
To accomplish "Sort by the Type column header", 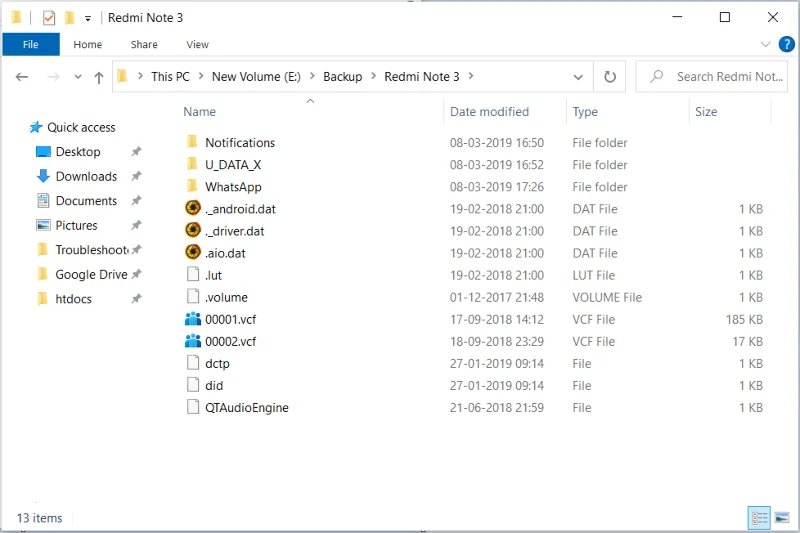I will pos(585,112).
